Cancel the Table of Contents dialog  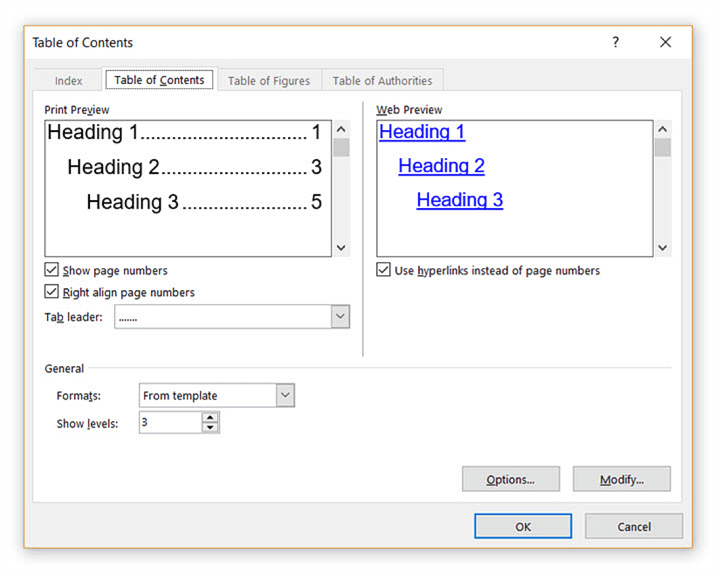634,526
